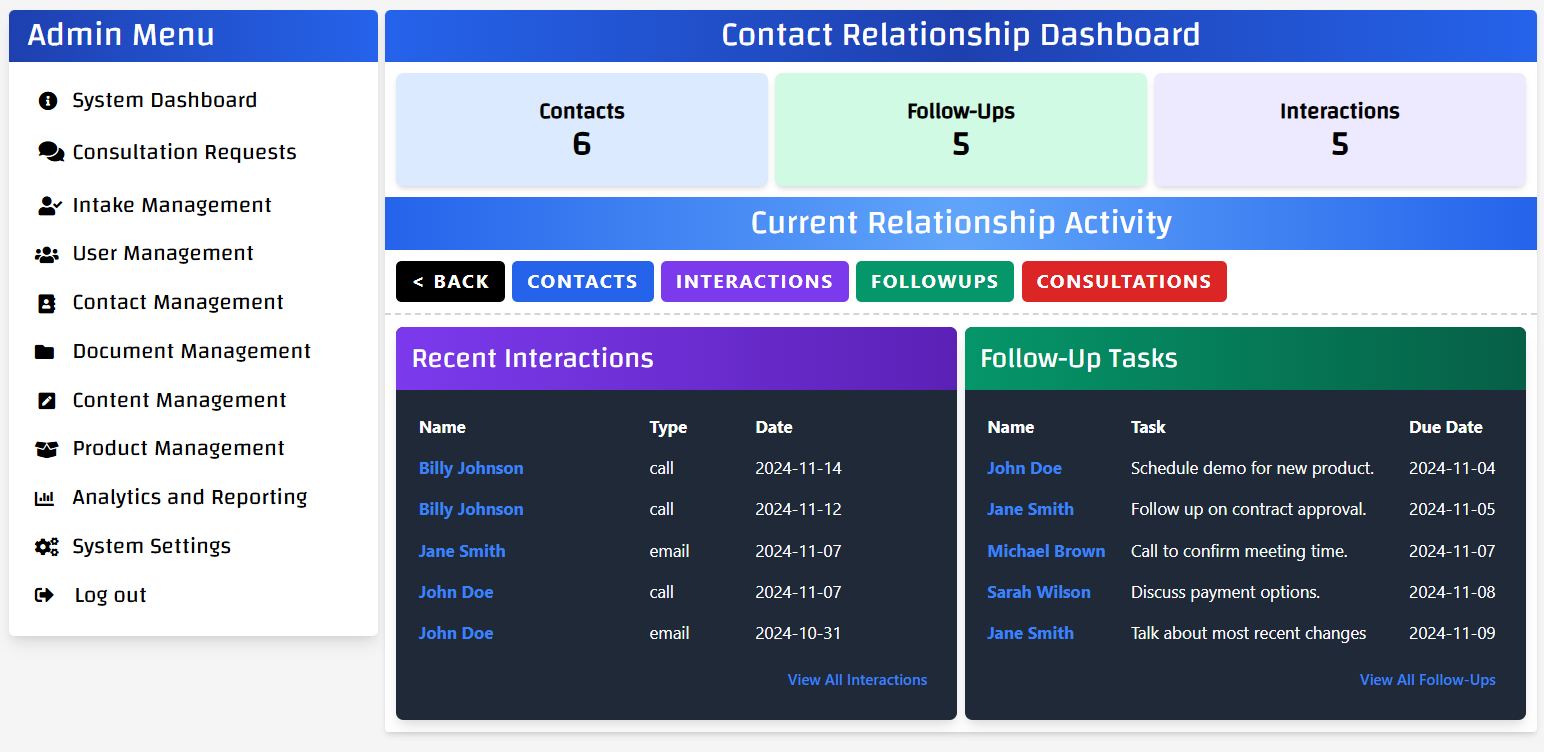Screen dimensions: 1544x752
Task: Click the Follow-Ups count card
Action: (x=960, y=130)
